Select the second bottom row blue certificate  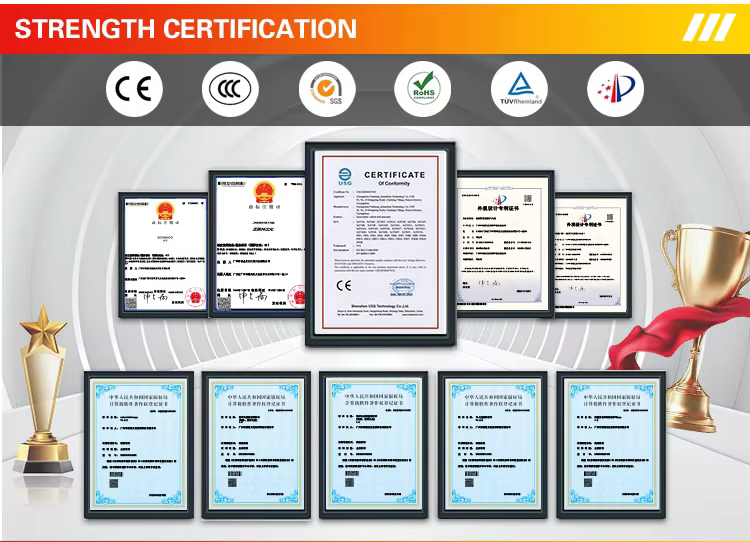(x=256, y=443)
